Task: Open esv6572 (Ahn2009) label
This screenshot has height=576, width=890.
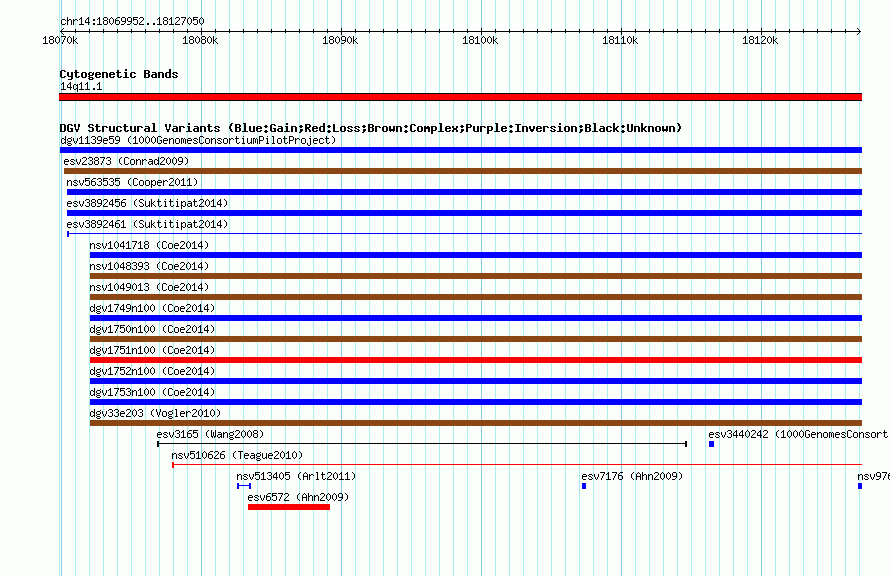Action: click(x=298, y=497)
